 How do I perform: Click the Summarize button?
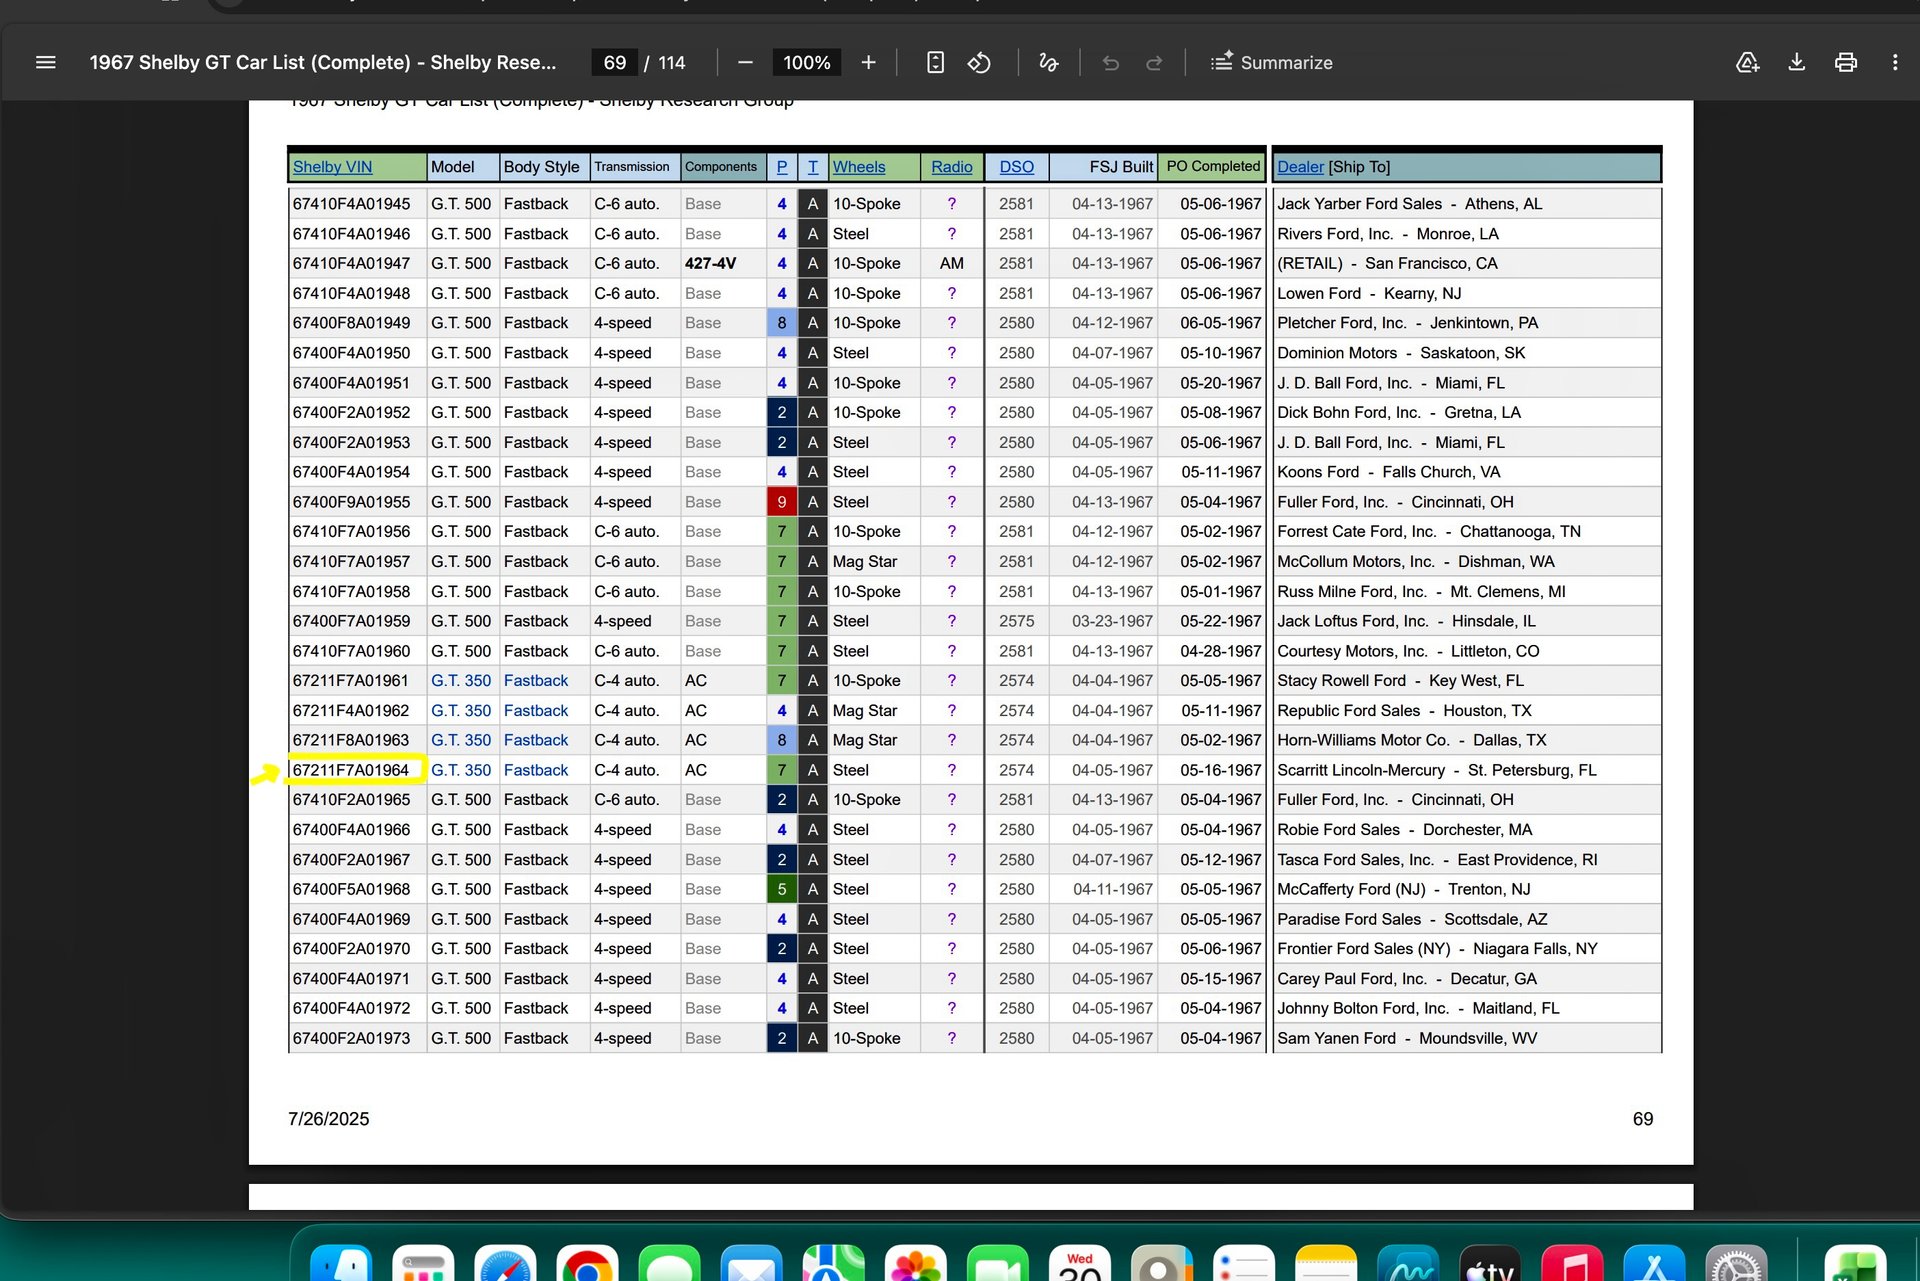pos(1272,62)
